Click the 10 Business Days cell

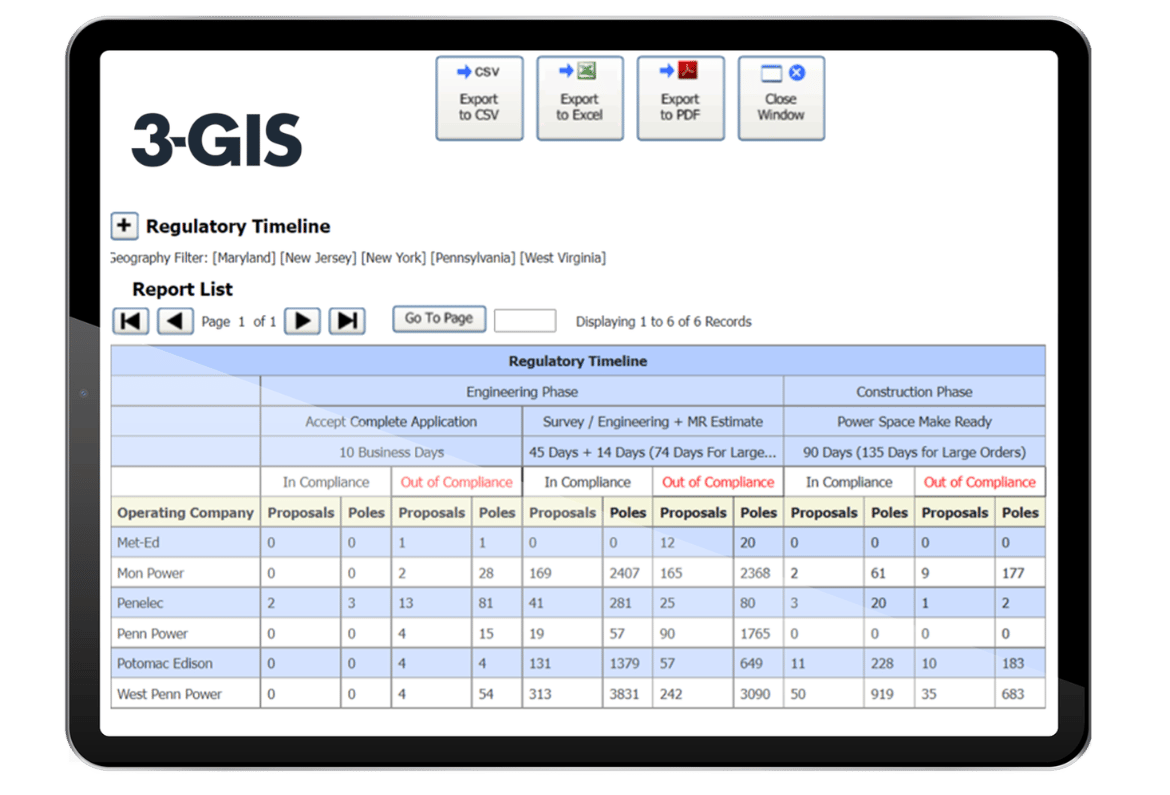point(391,452)
